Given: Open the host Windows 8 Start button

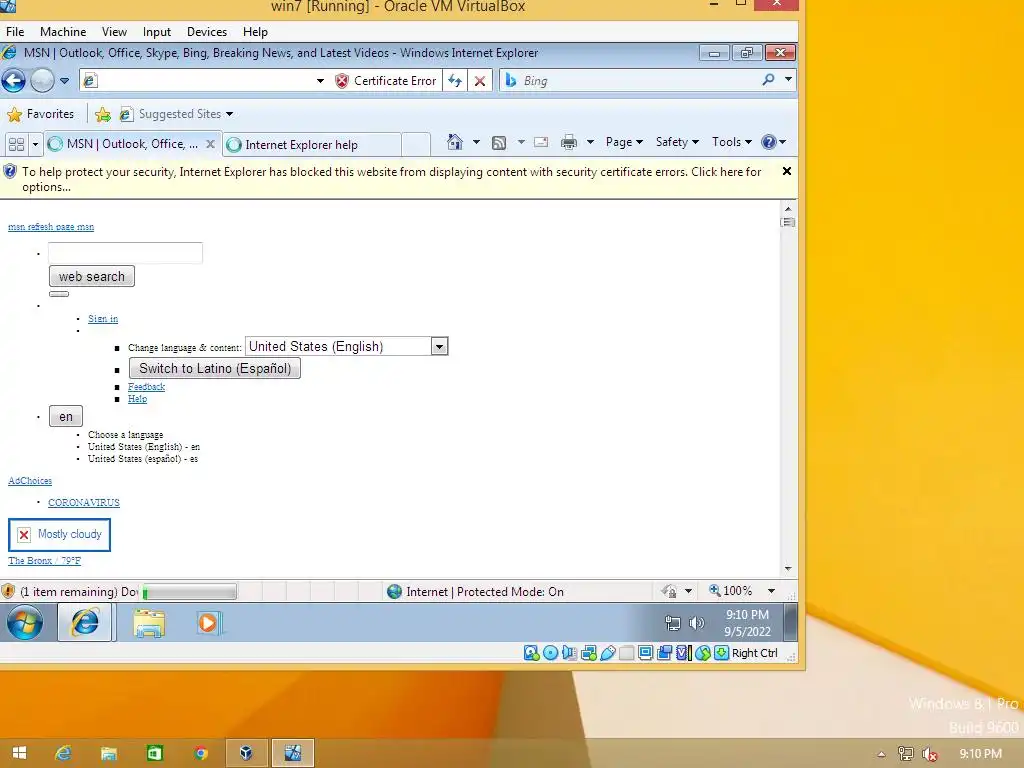Looking at the screenshot, I should point(19,753).
